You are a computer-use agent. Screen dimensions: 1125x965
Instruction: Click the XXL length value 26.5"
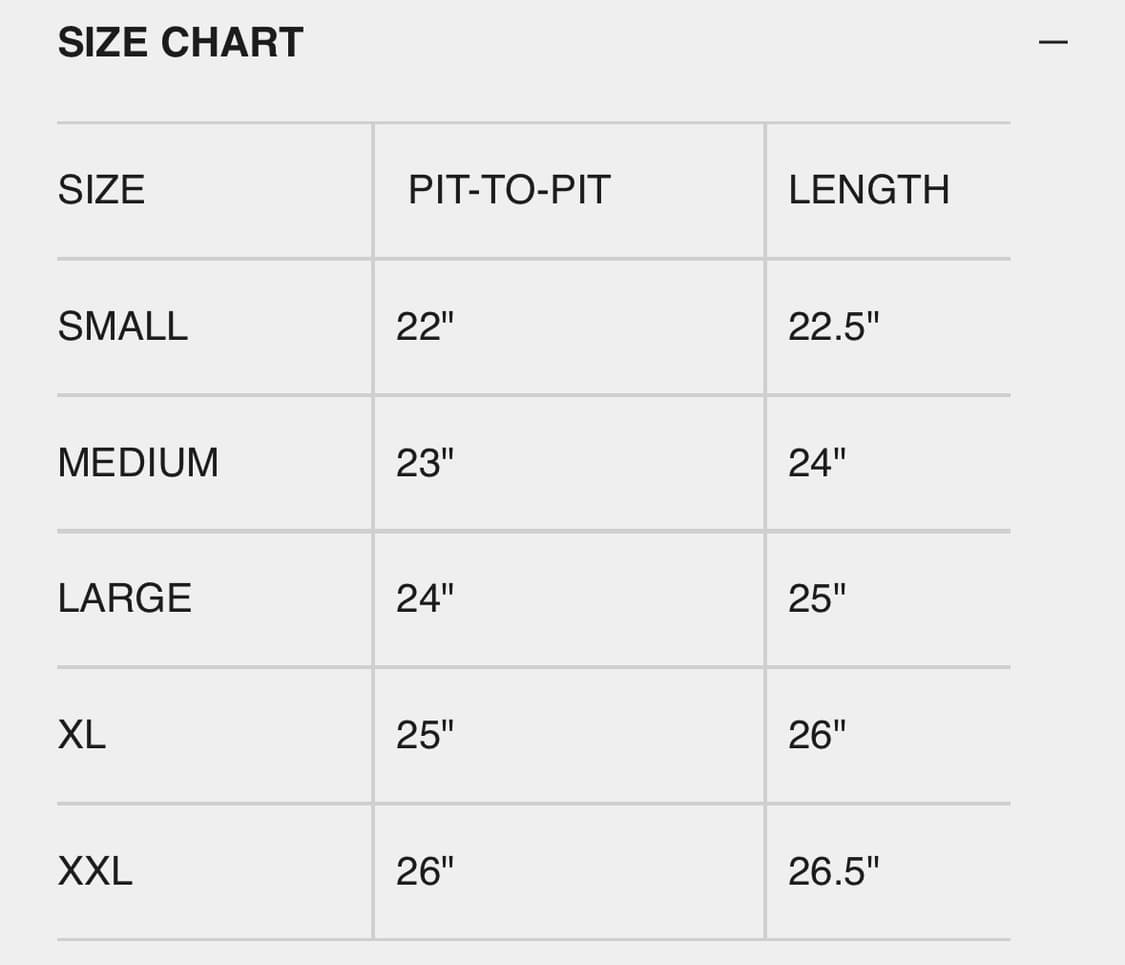pos(833,871)
